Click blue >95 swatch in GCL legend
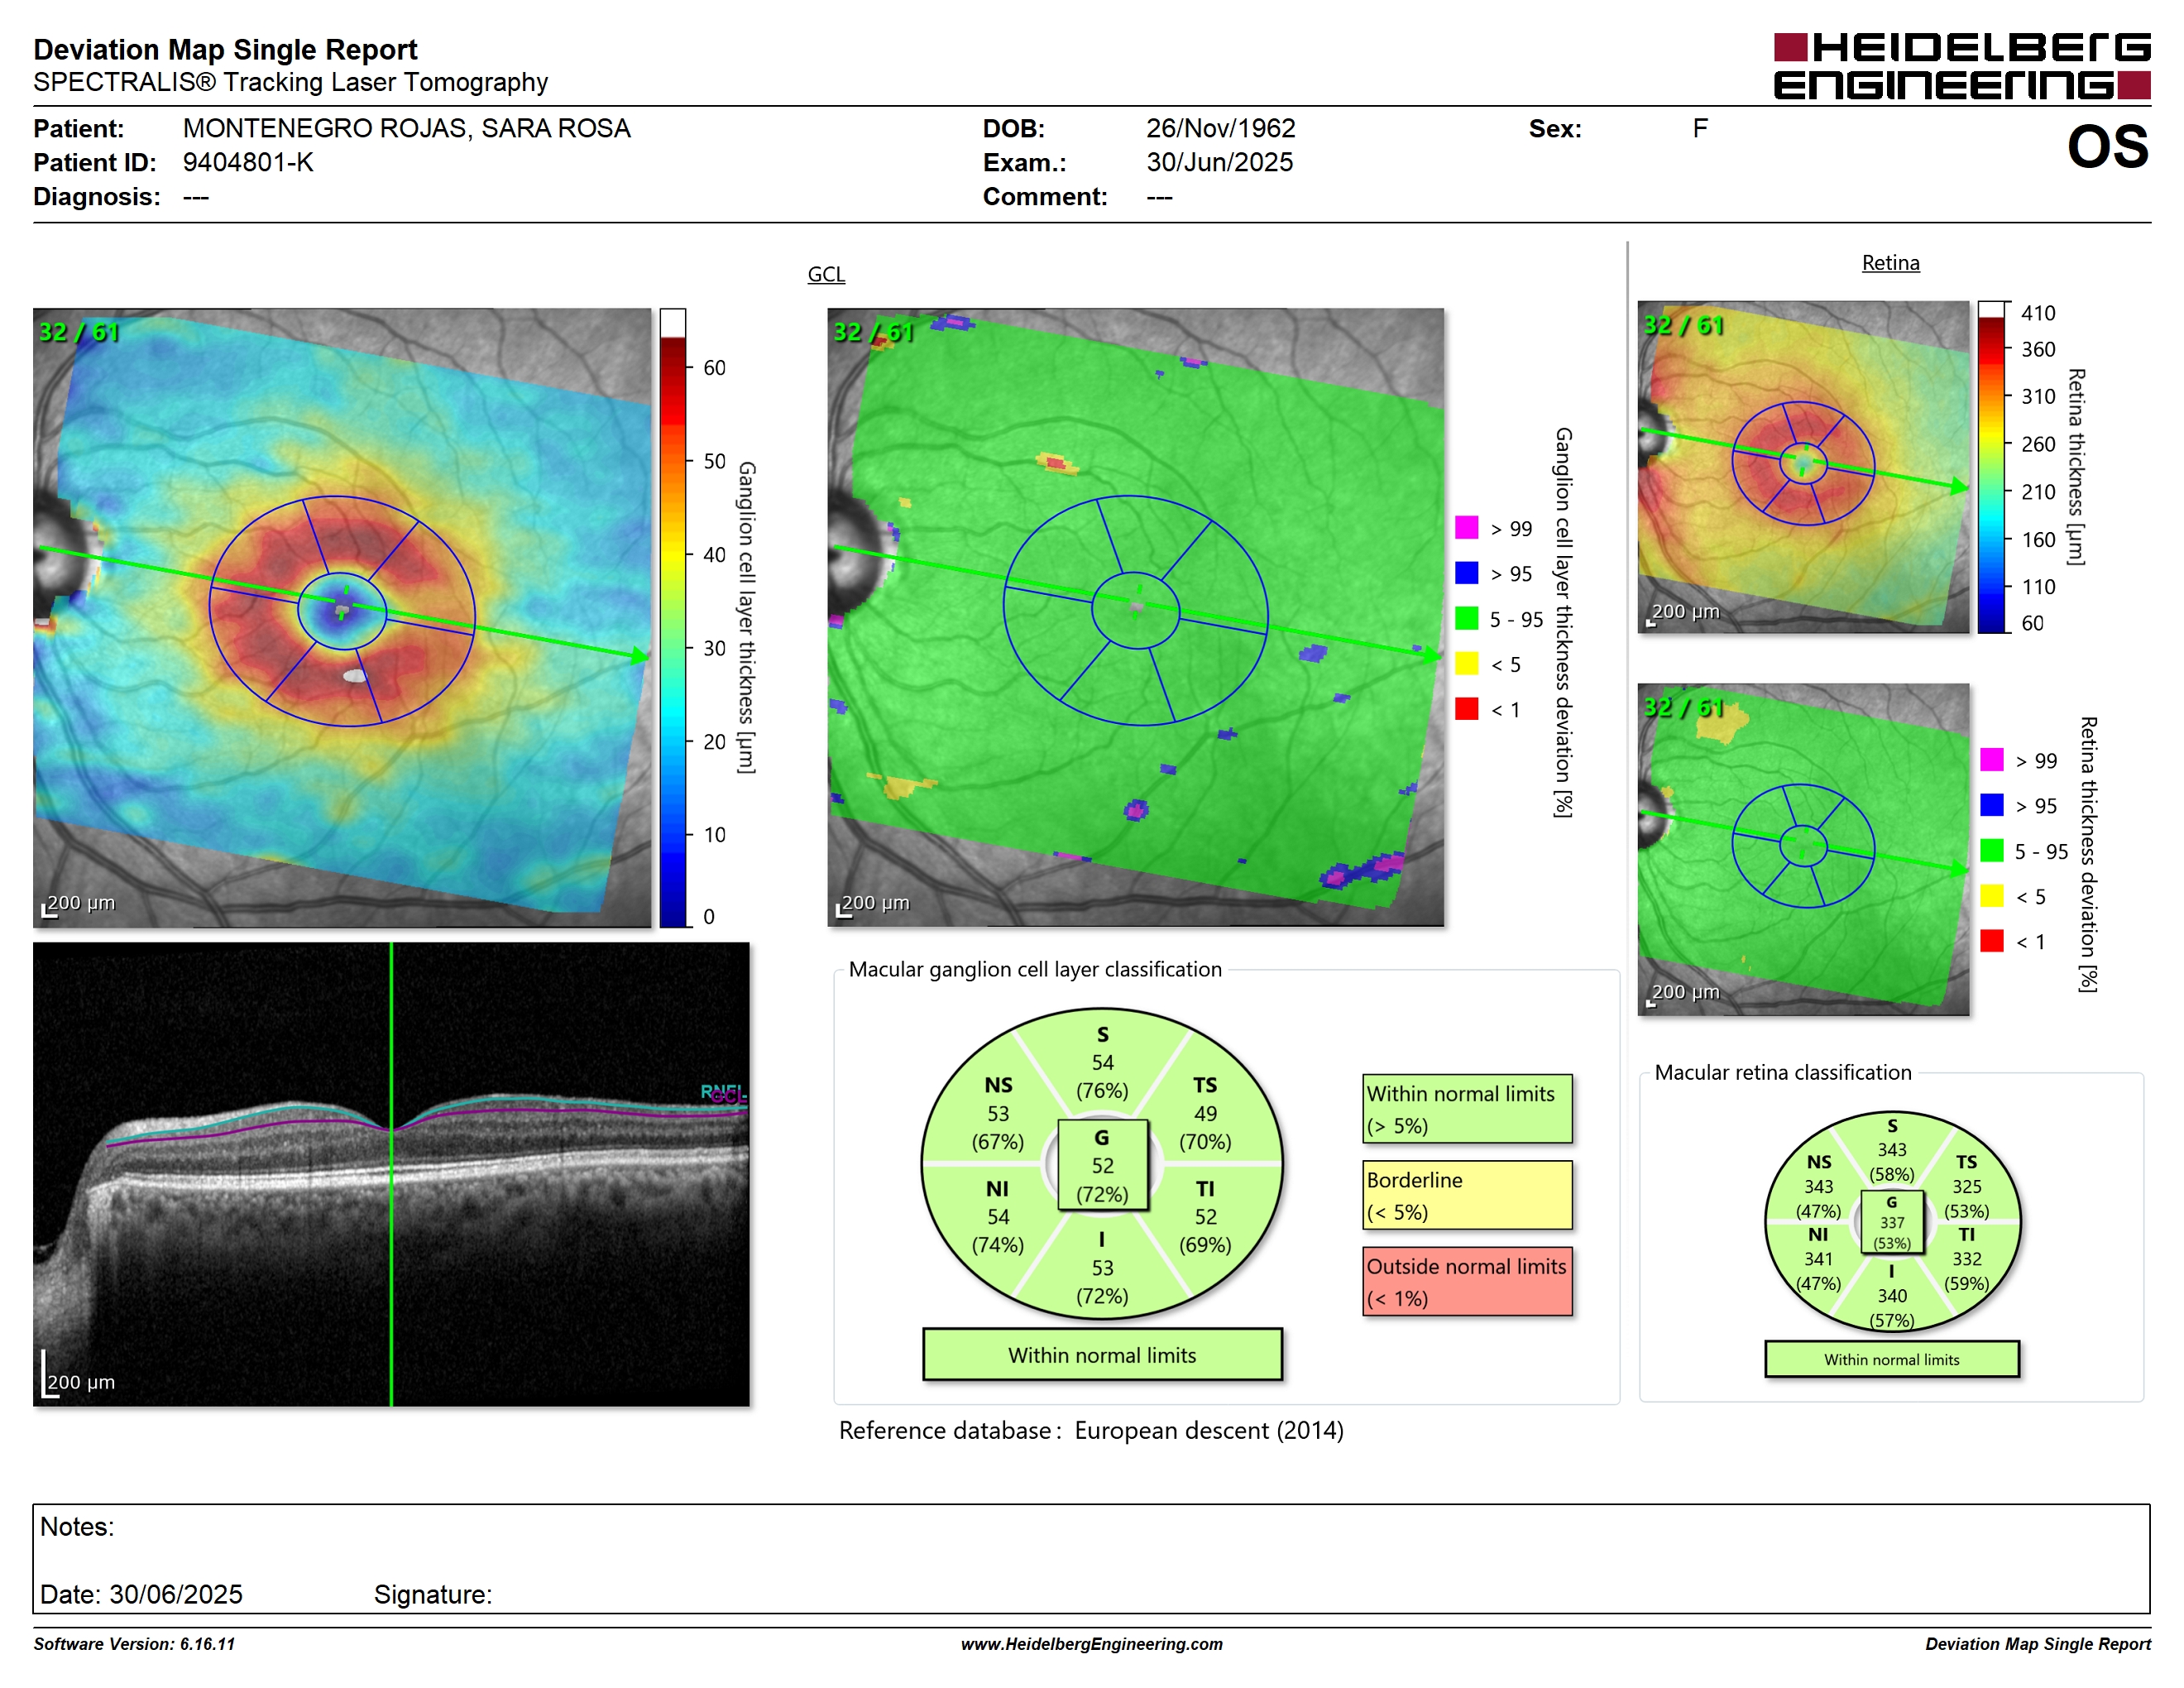 click(x=1466, y=572)
